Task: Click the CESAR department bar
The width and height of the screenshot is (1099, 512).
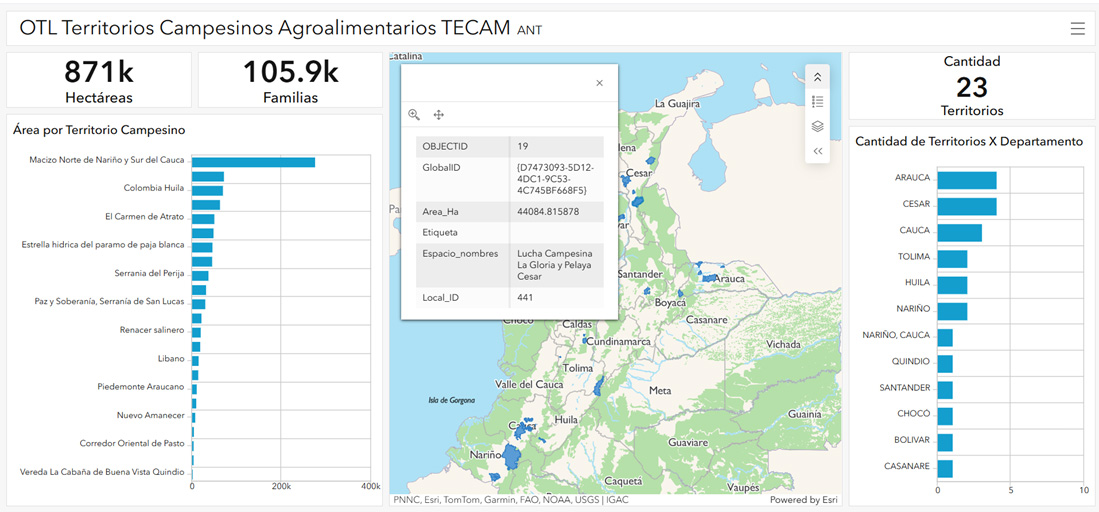Action: click(x=966, y=206)
